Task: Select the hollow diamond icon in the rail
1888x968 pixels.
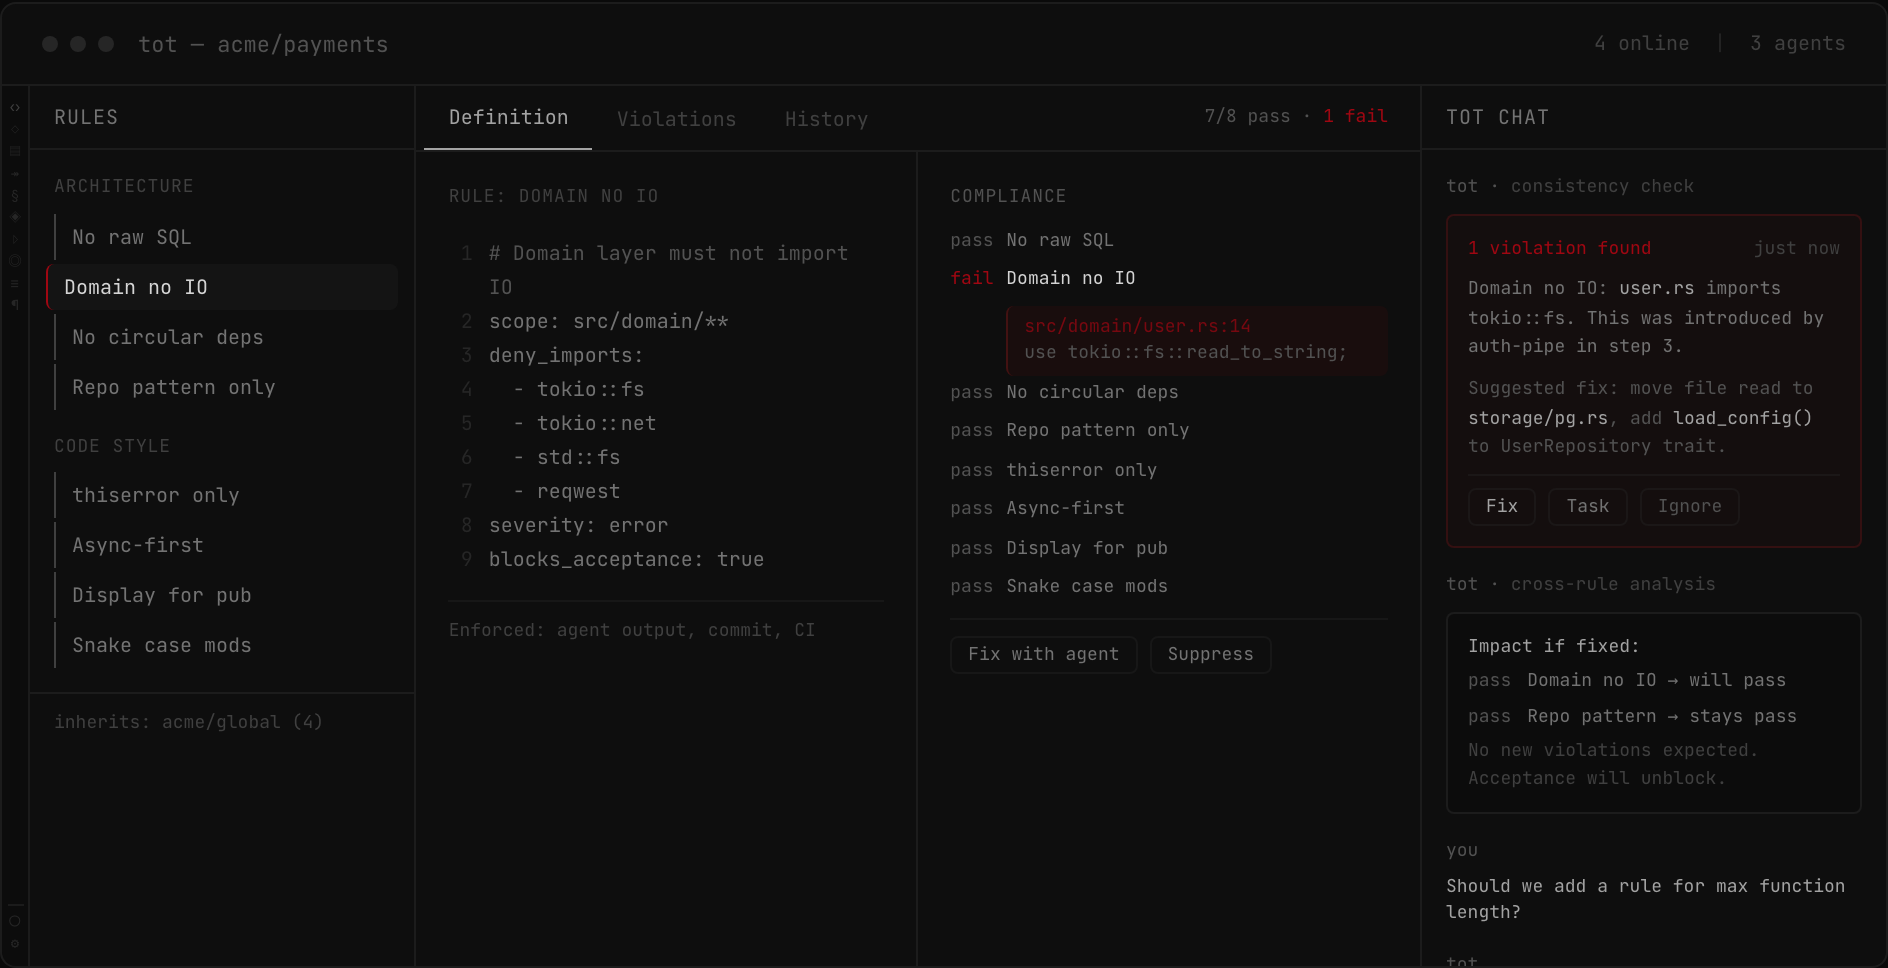Action: pyautogui.click(x=15, y=129)
